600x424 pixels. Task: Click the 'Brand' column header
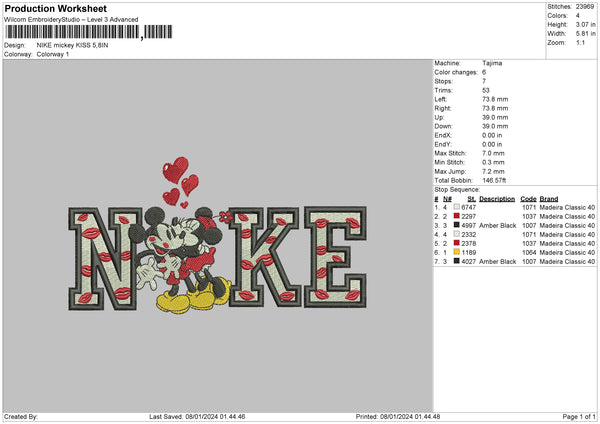tap(549, 199)
